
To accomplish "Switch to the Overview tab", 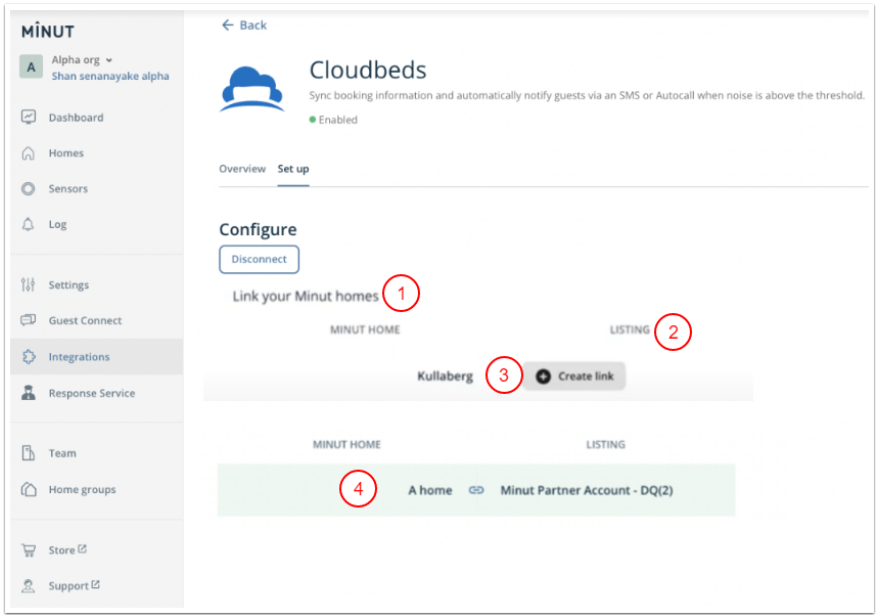I will click(x=242, y=169).
